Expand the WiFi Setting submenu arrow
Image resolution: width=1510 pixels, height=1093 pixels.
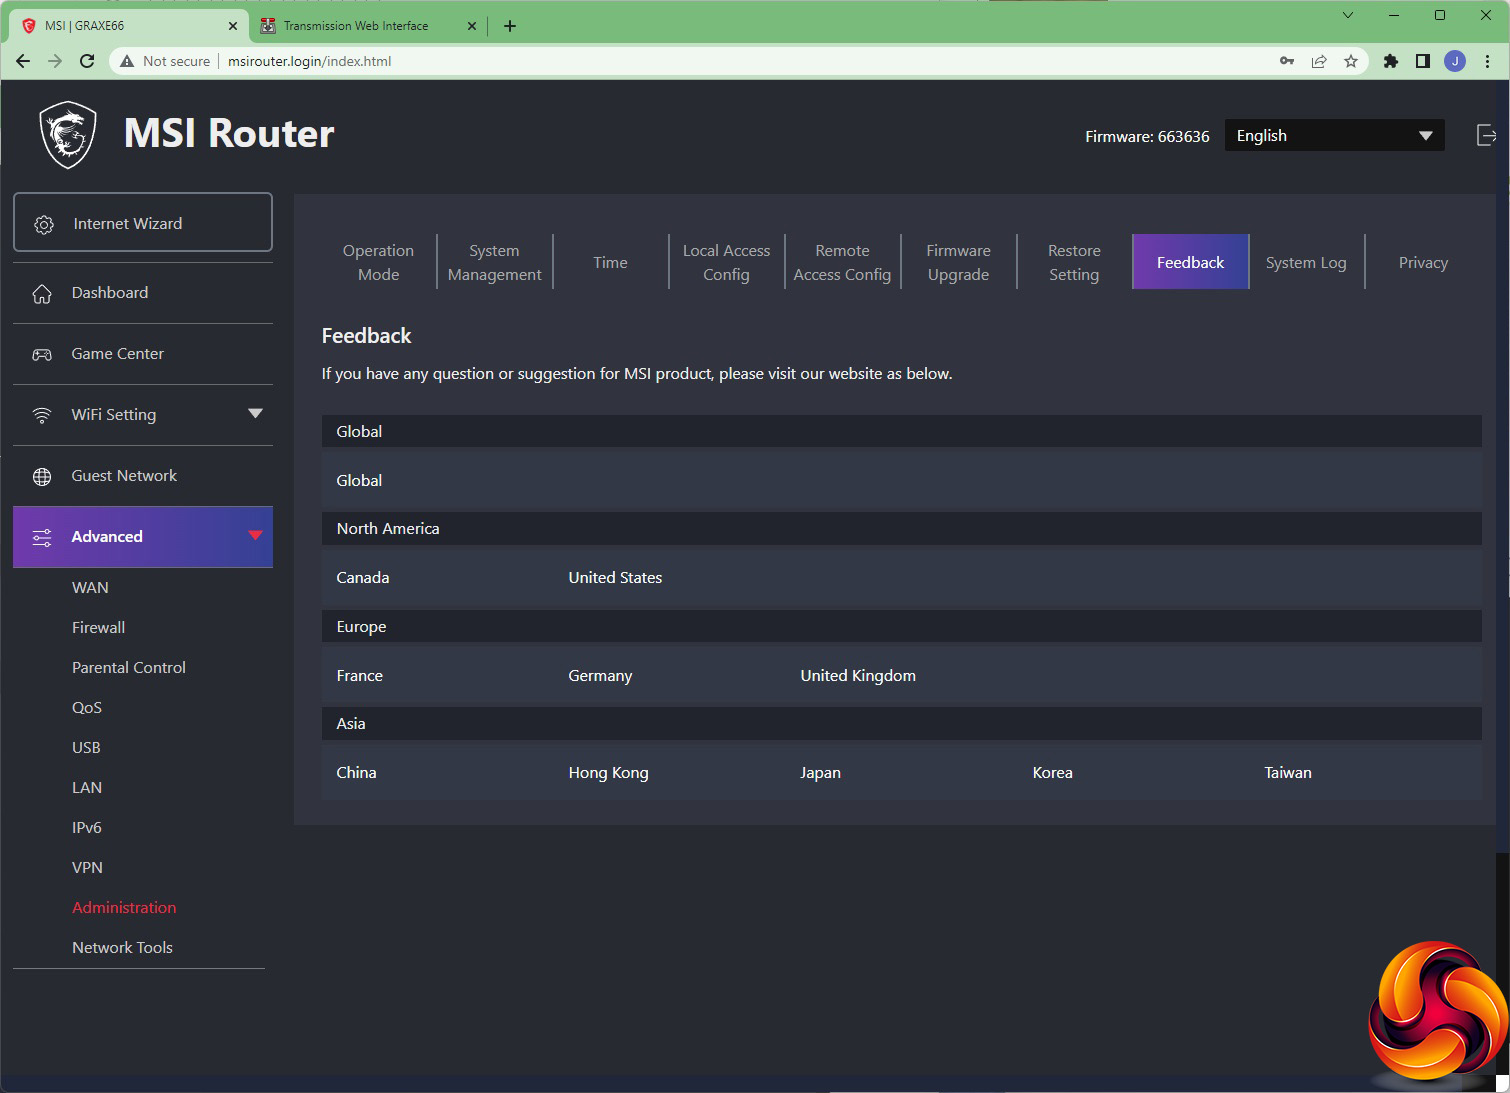(255, 414)
